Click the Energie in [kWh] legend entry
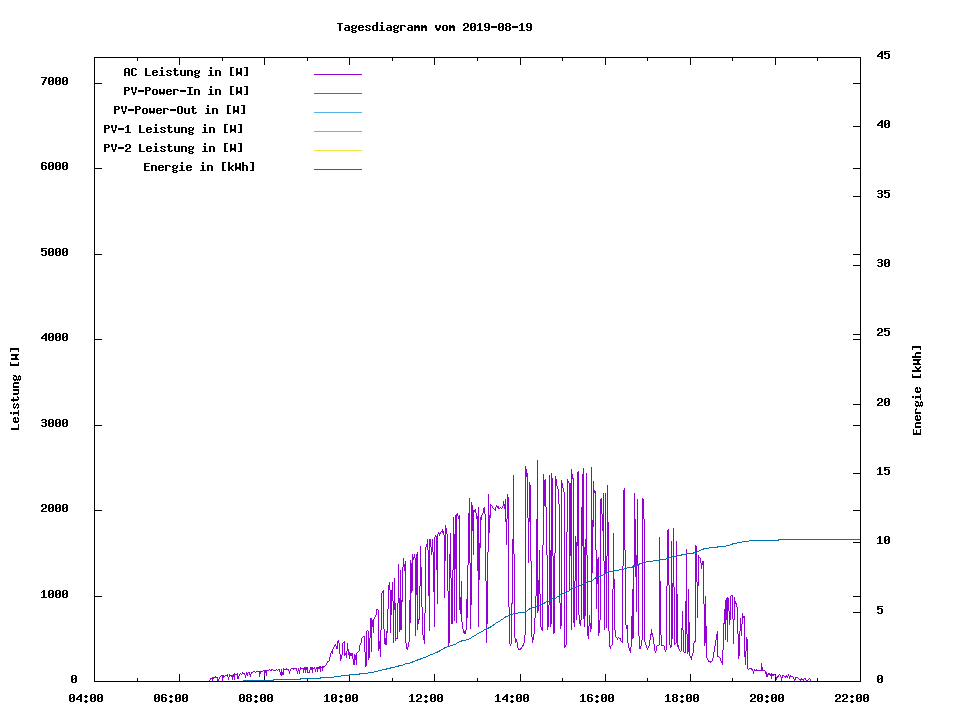 [x=199, y=167]
